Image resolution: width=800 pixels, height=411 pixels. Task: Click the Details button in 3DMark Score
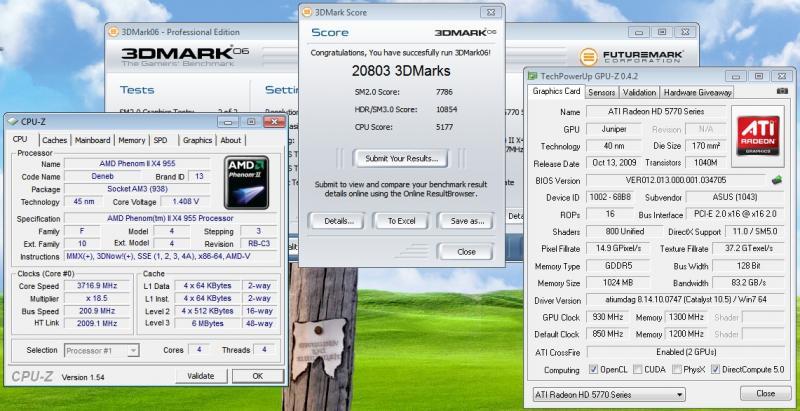336,221
